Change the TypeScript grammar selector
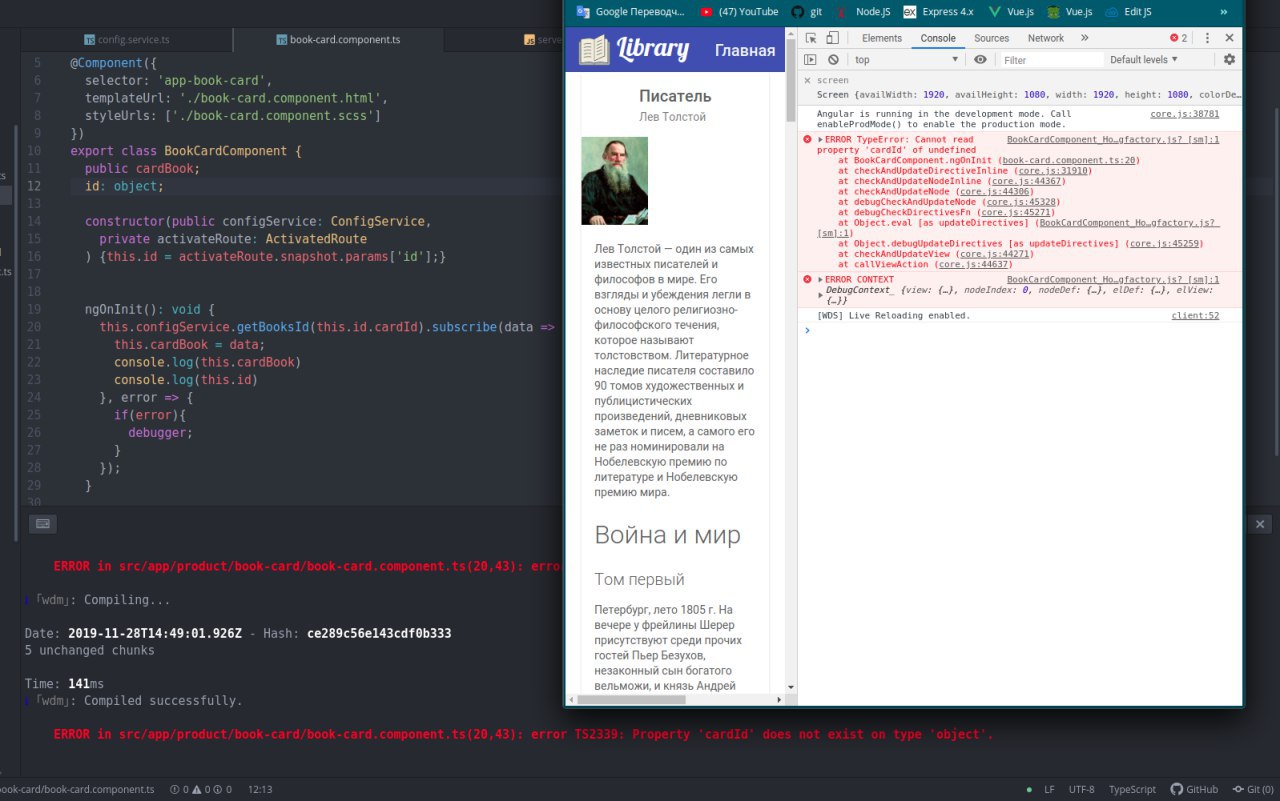 [x=1132, y=789]
